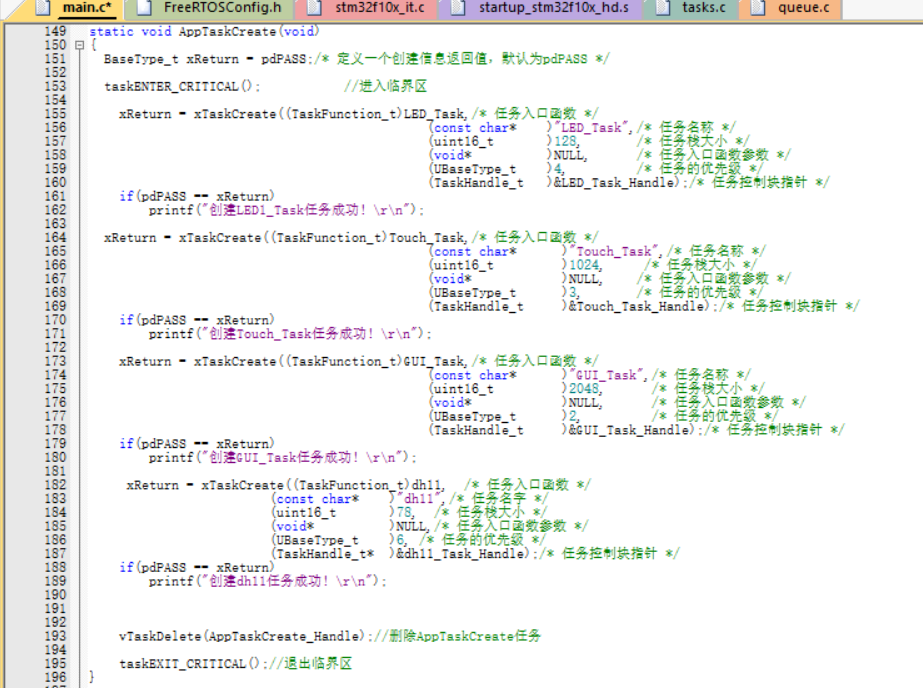Click "AppTaskCreate_Handle" argument on line 193
Screen dimensions: 923x688
283,636
